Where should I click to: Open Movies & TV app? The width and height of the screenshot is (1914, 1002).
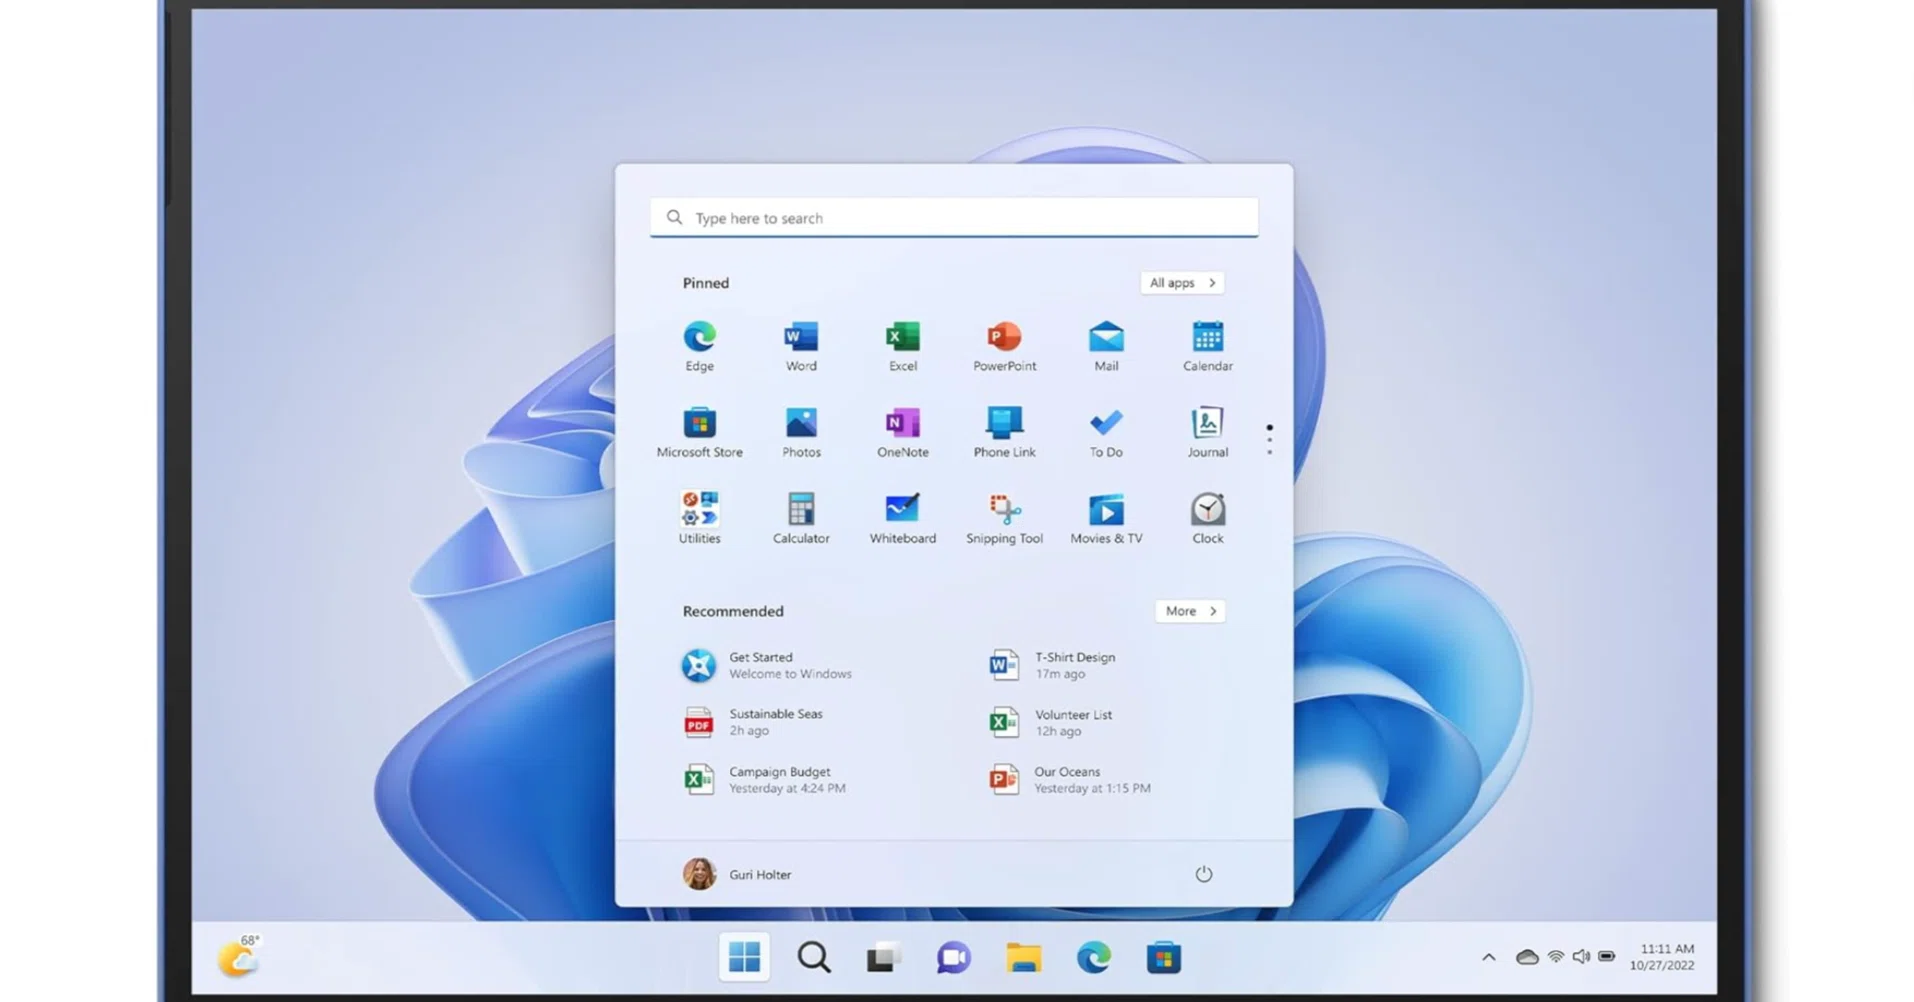point(1106,518)
